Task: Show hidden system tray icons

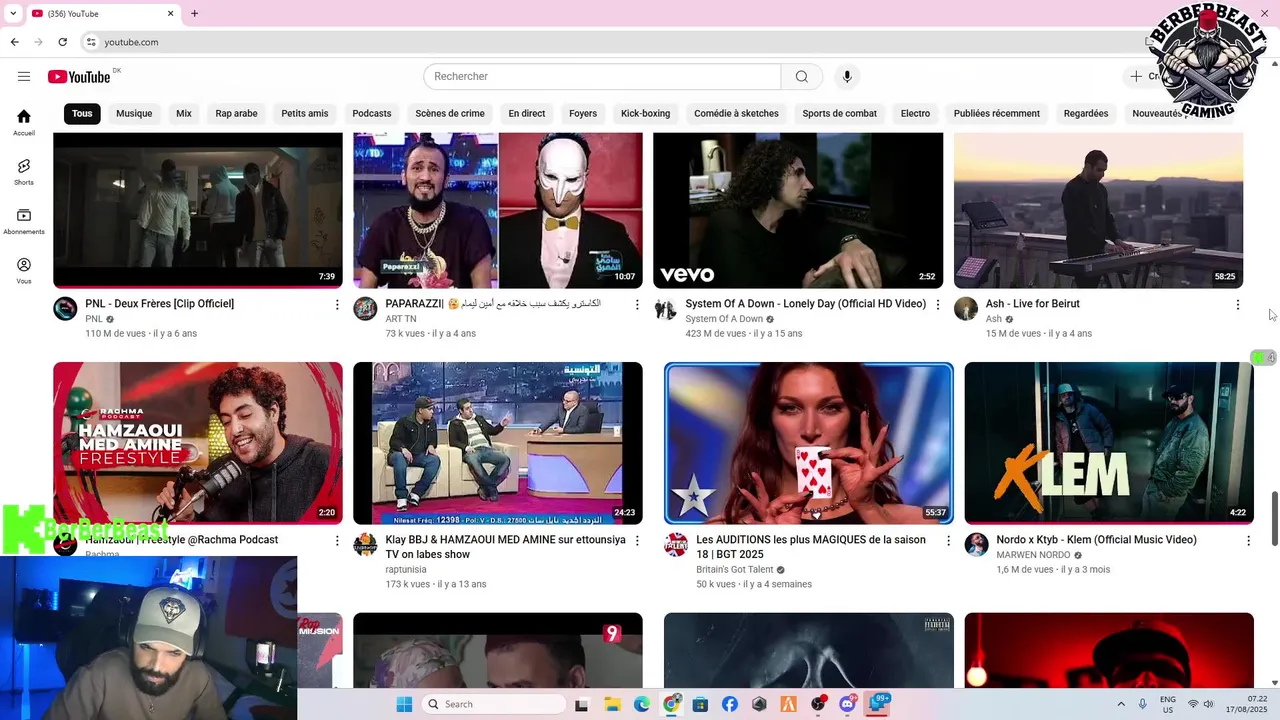Action: (1120, 704)
